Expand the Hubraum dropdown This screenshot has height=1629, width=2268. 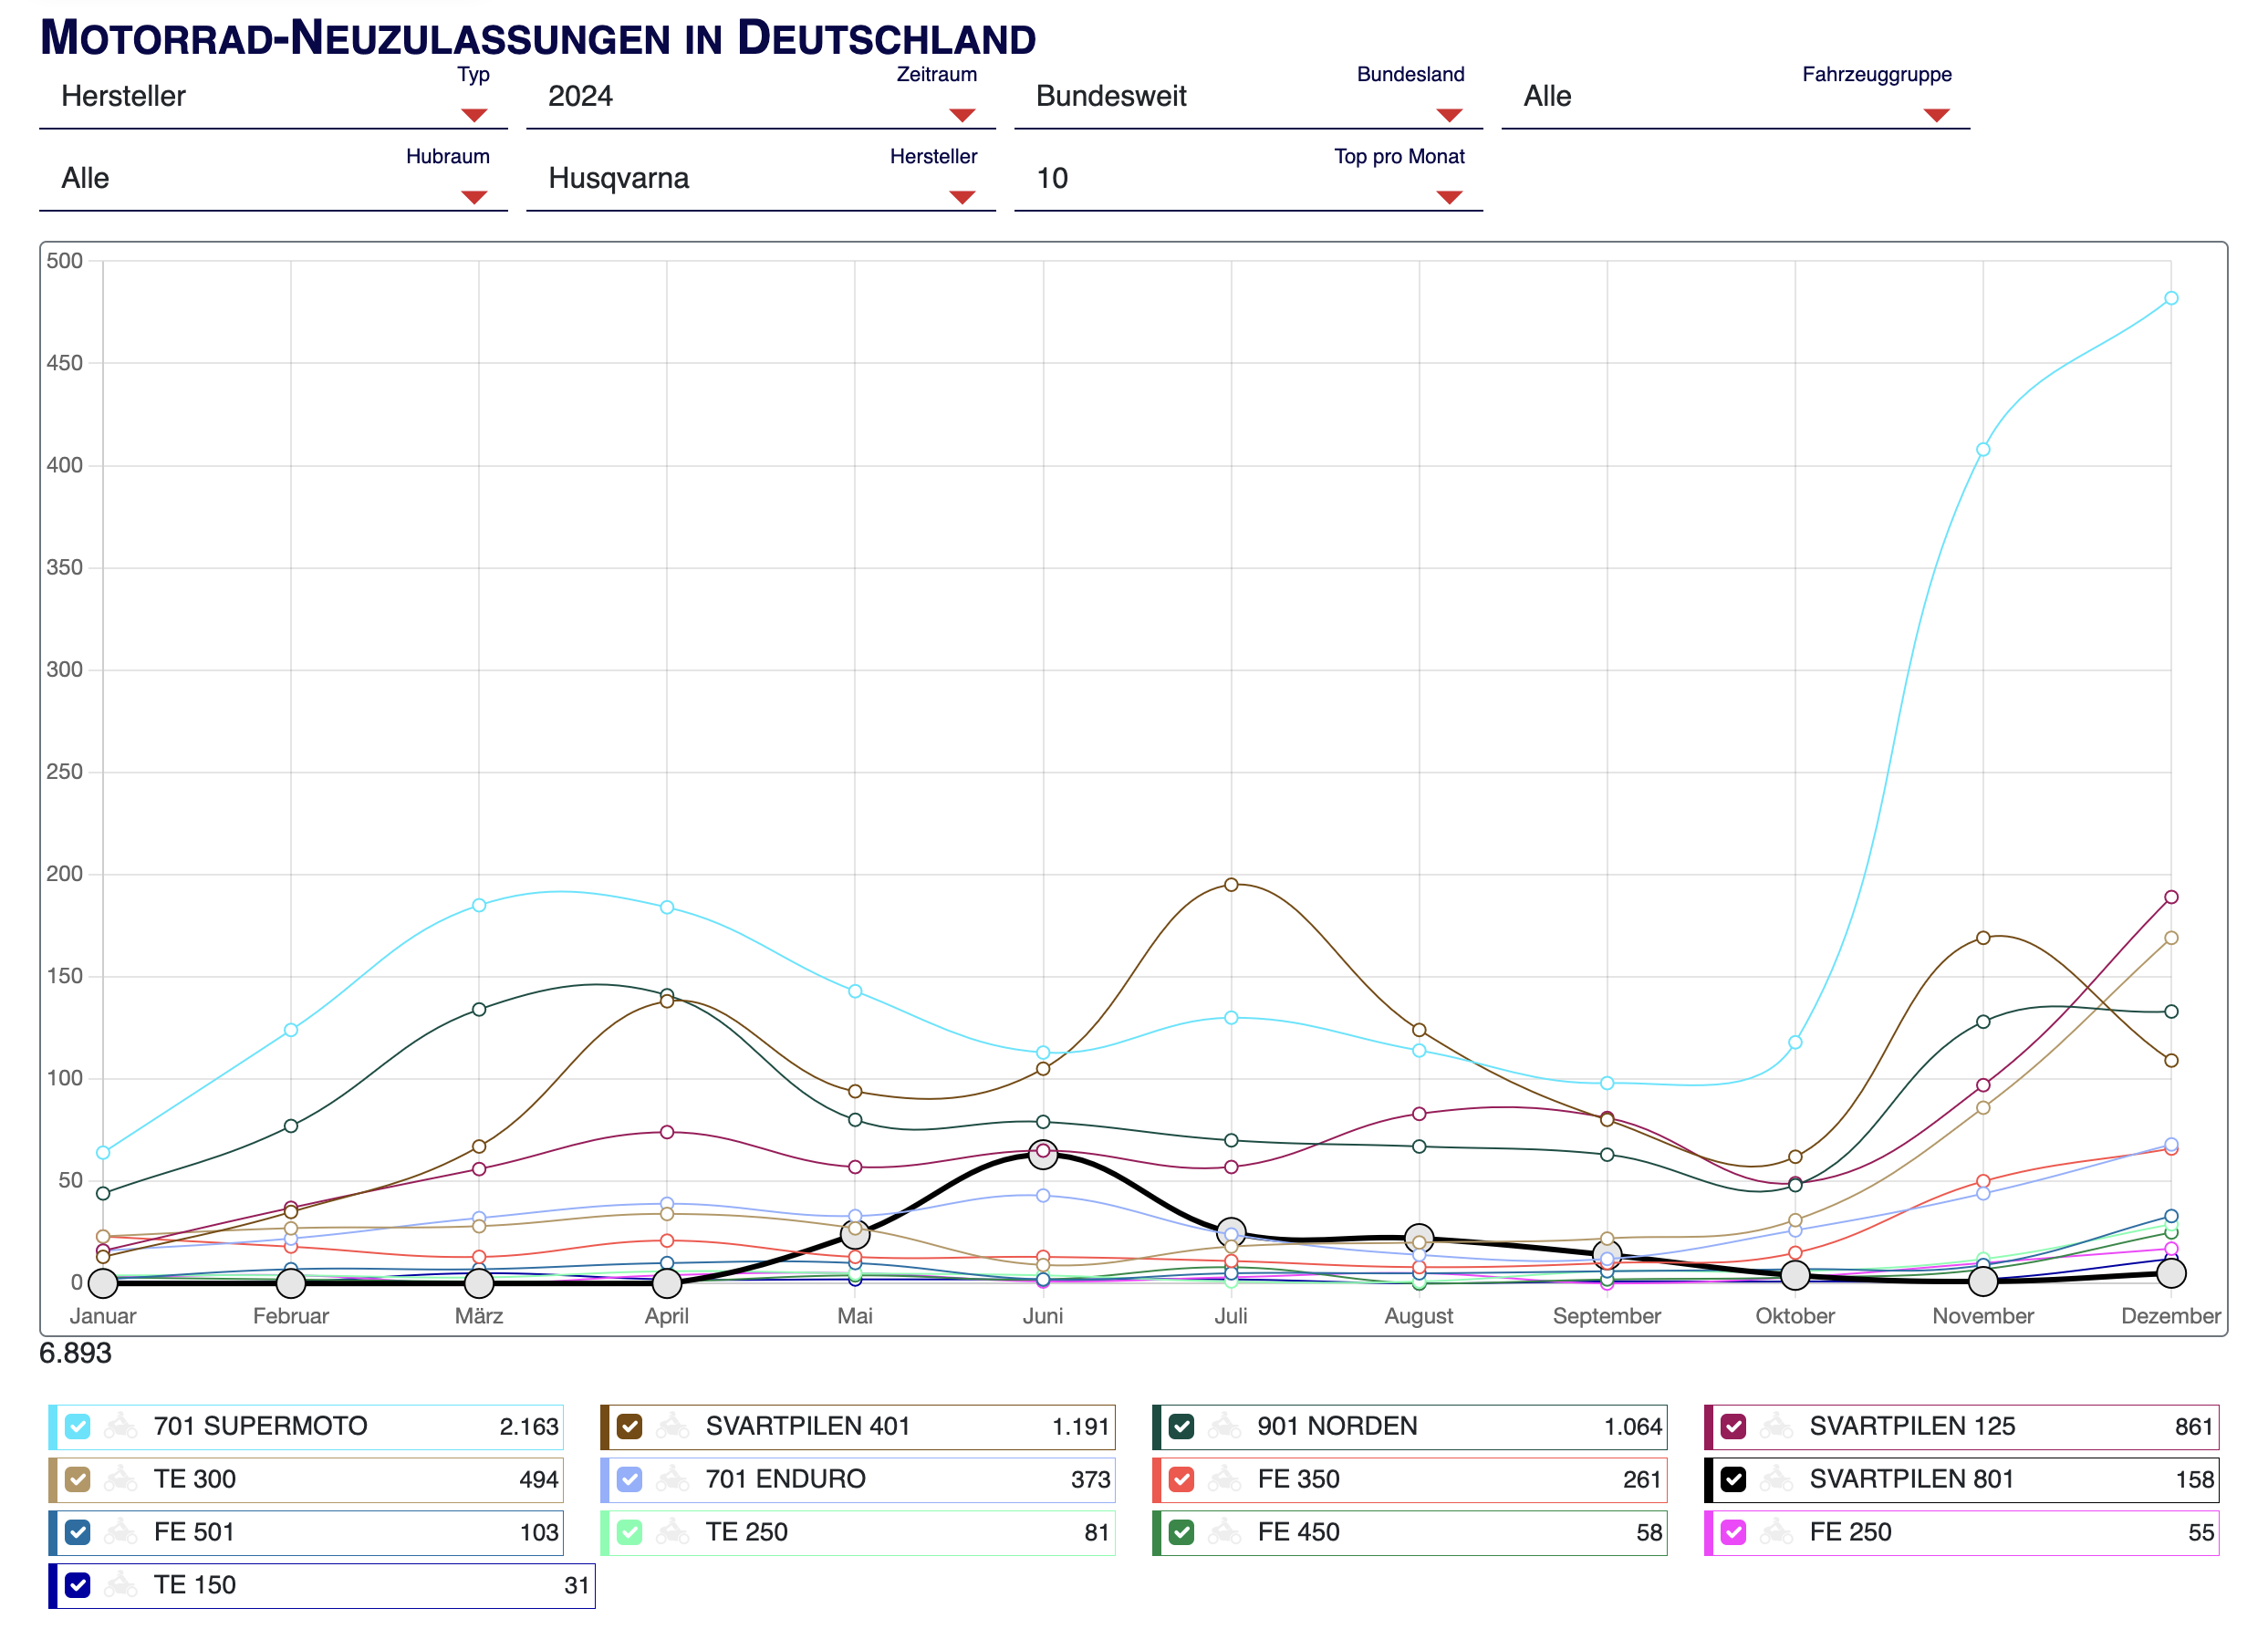[x=273, y=179]
